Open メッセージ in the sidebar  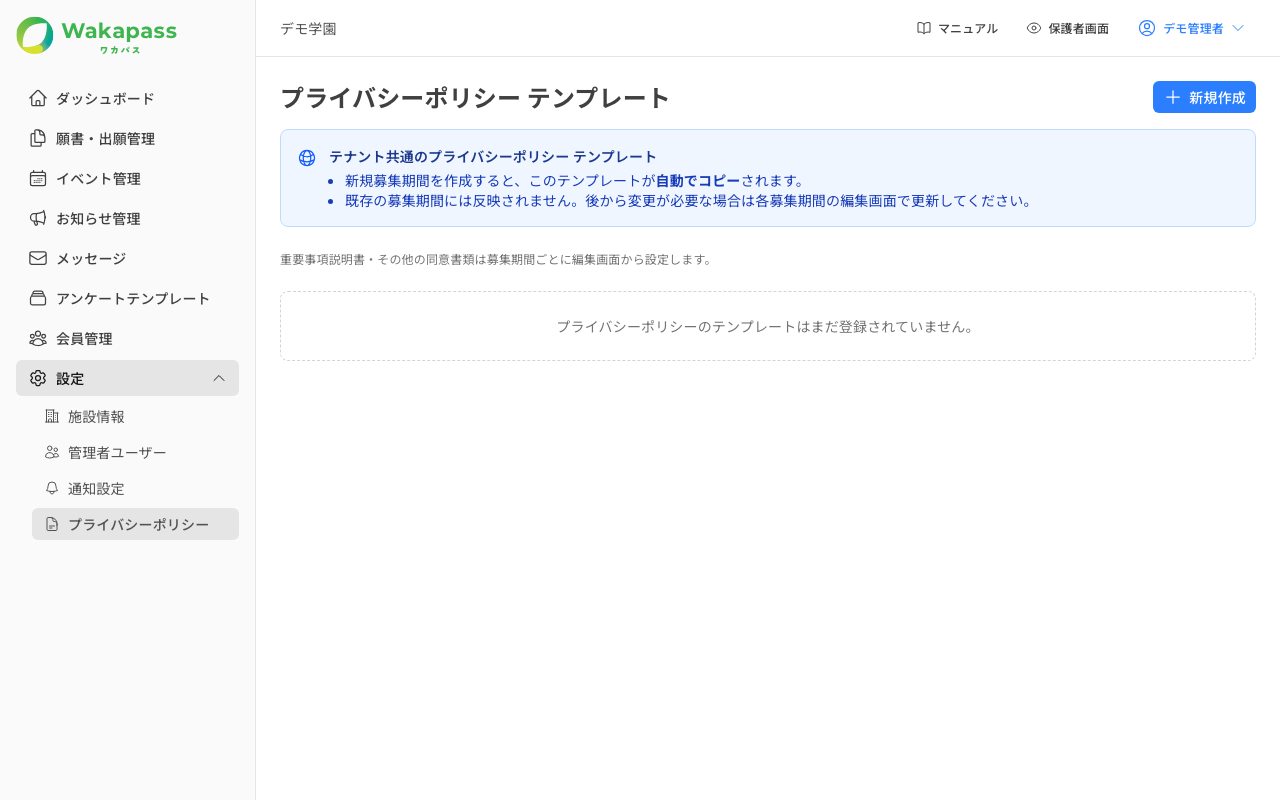tap(127, 258)
